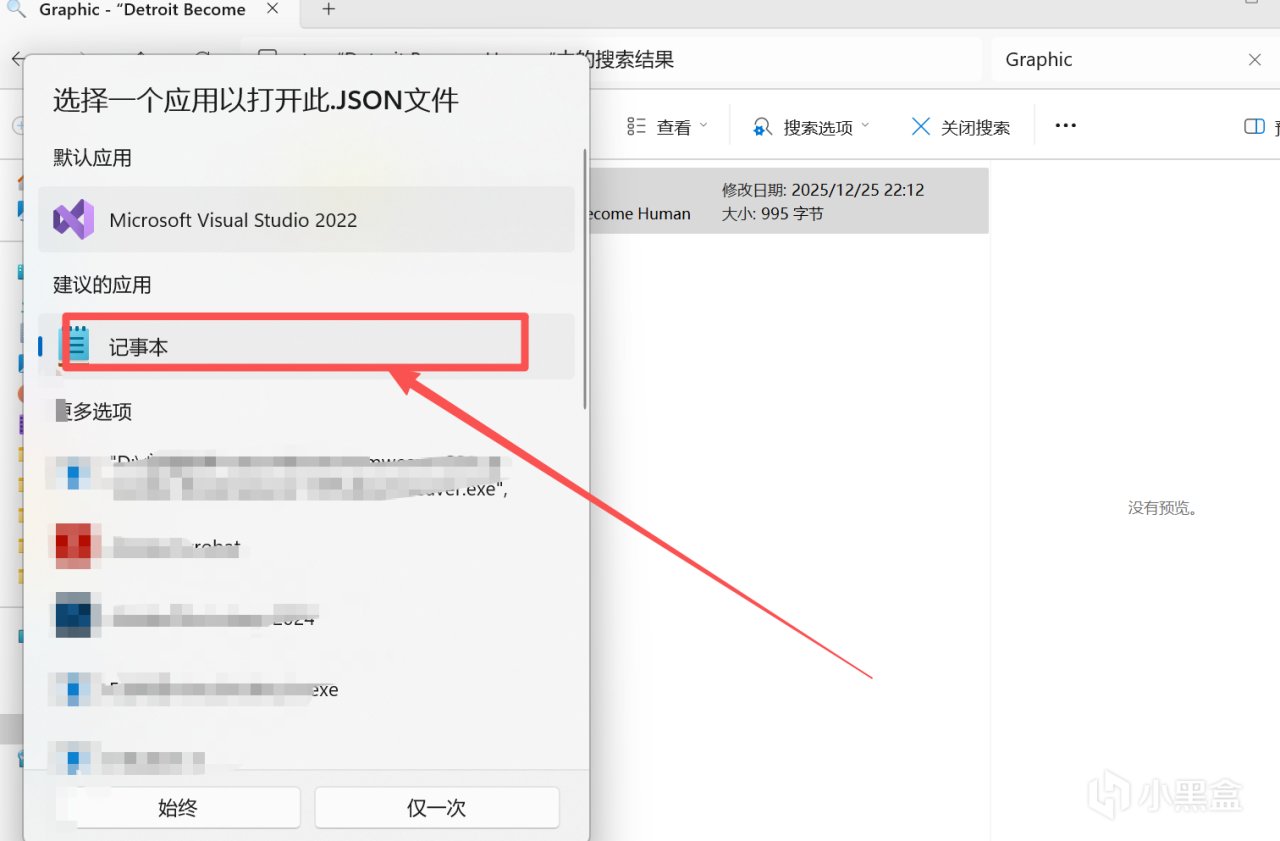The width and height of the screenshot is (1280, 841).
Task: Focus the Graphic search input field
Action: tap(1118, 60)
